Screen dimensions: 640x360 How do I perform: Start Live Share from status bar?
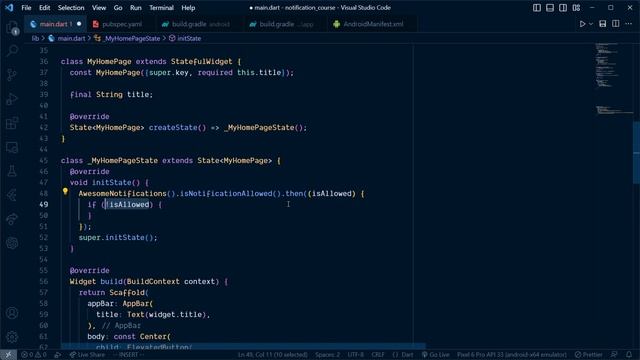(x=87, y=355)
